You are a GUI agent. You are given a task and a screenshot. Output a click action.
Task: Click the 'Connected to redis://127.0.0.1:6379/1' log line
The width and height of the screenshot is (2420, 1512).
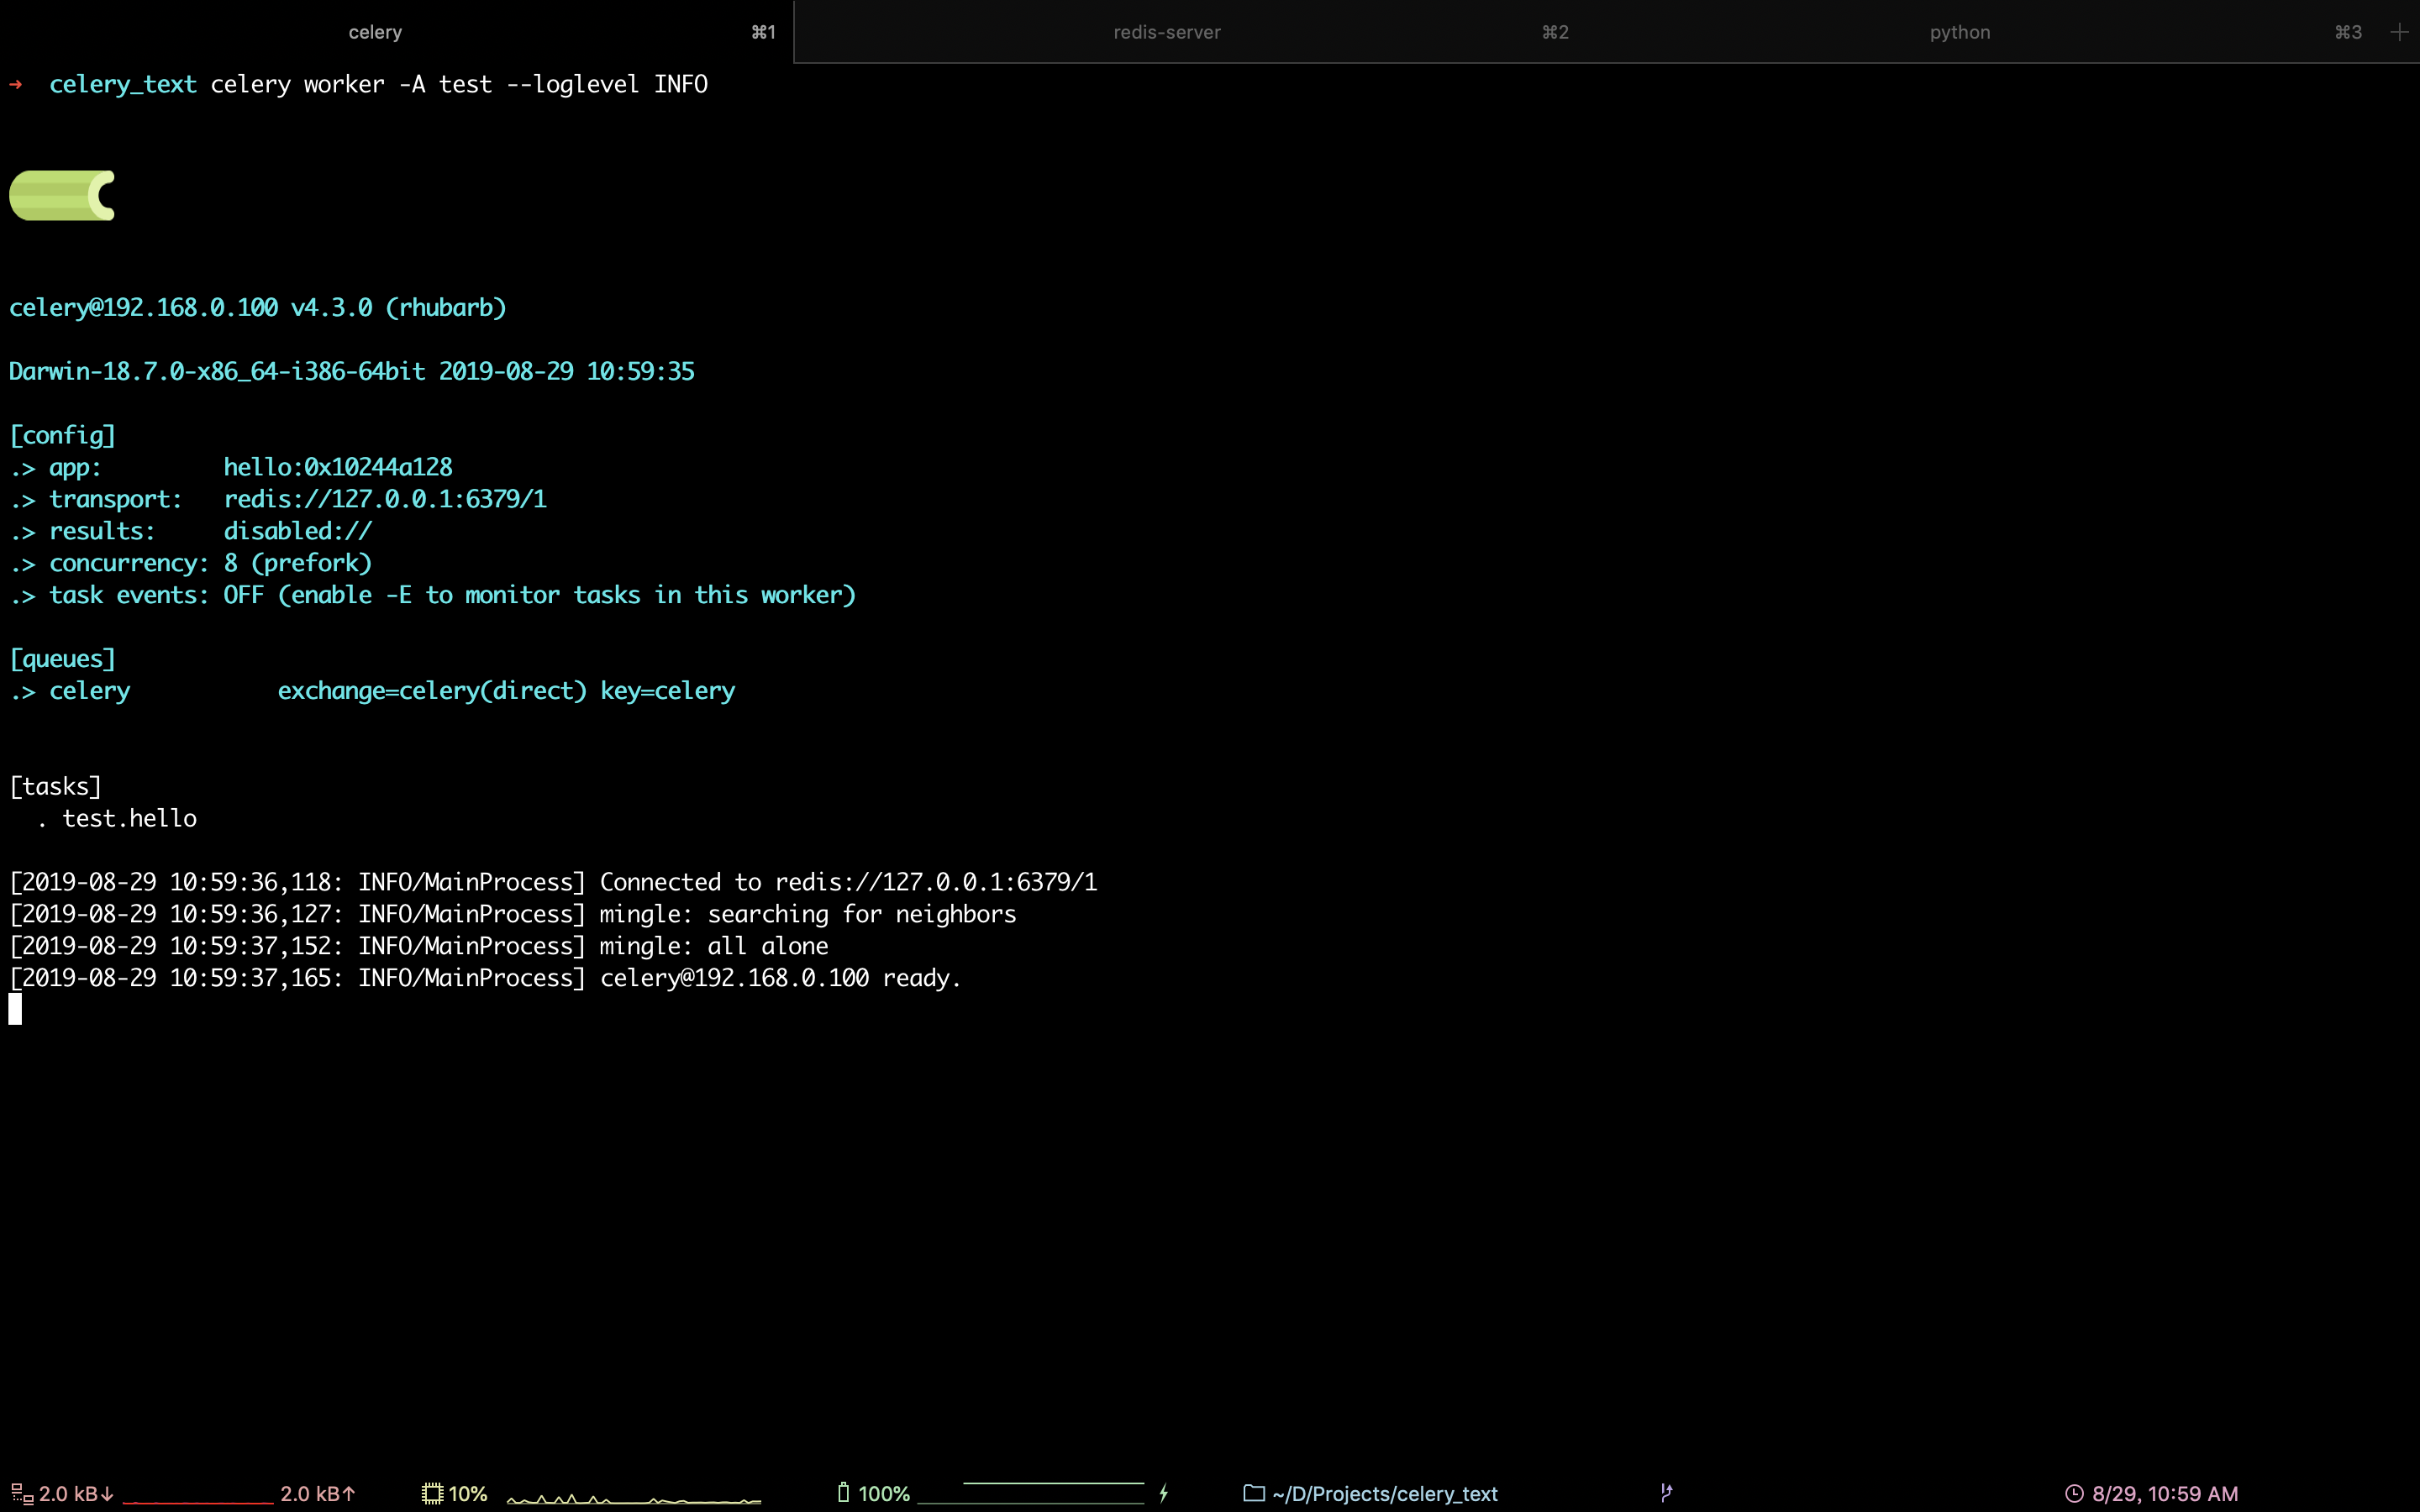[x=553, y=882]
